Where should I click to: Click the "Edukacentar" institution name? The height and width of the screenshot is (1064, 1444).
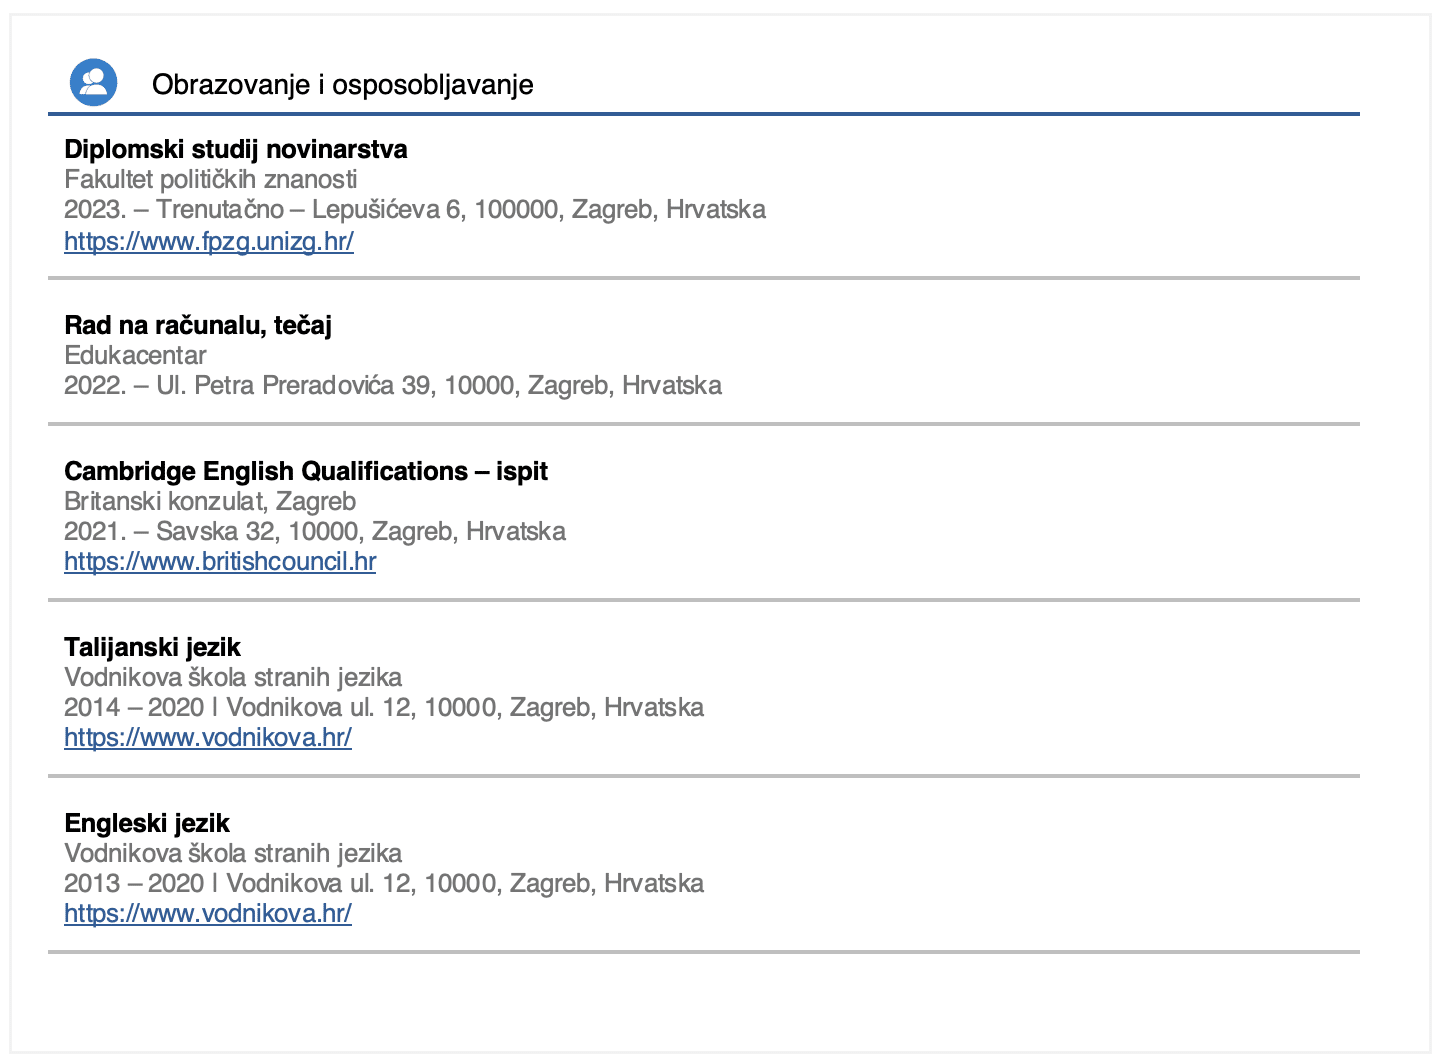coord(135,355)
